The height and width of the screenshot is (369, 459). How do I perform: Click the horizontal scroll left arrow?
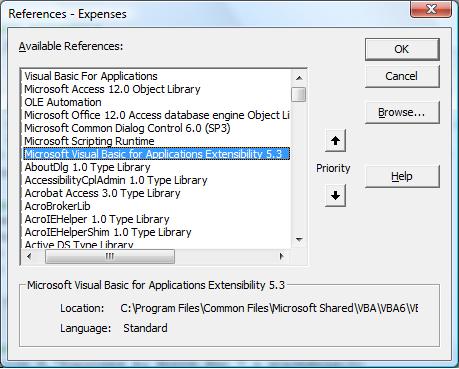click(29, 256)
